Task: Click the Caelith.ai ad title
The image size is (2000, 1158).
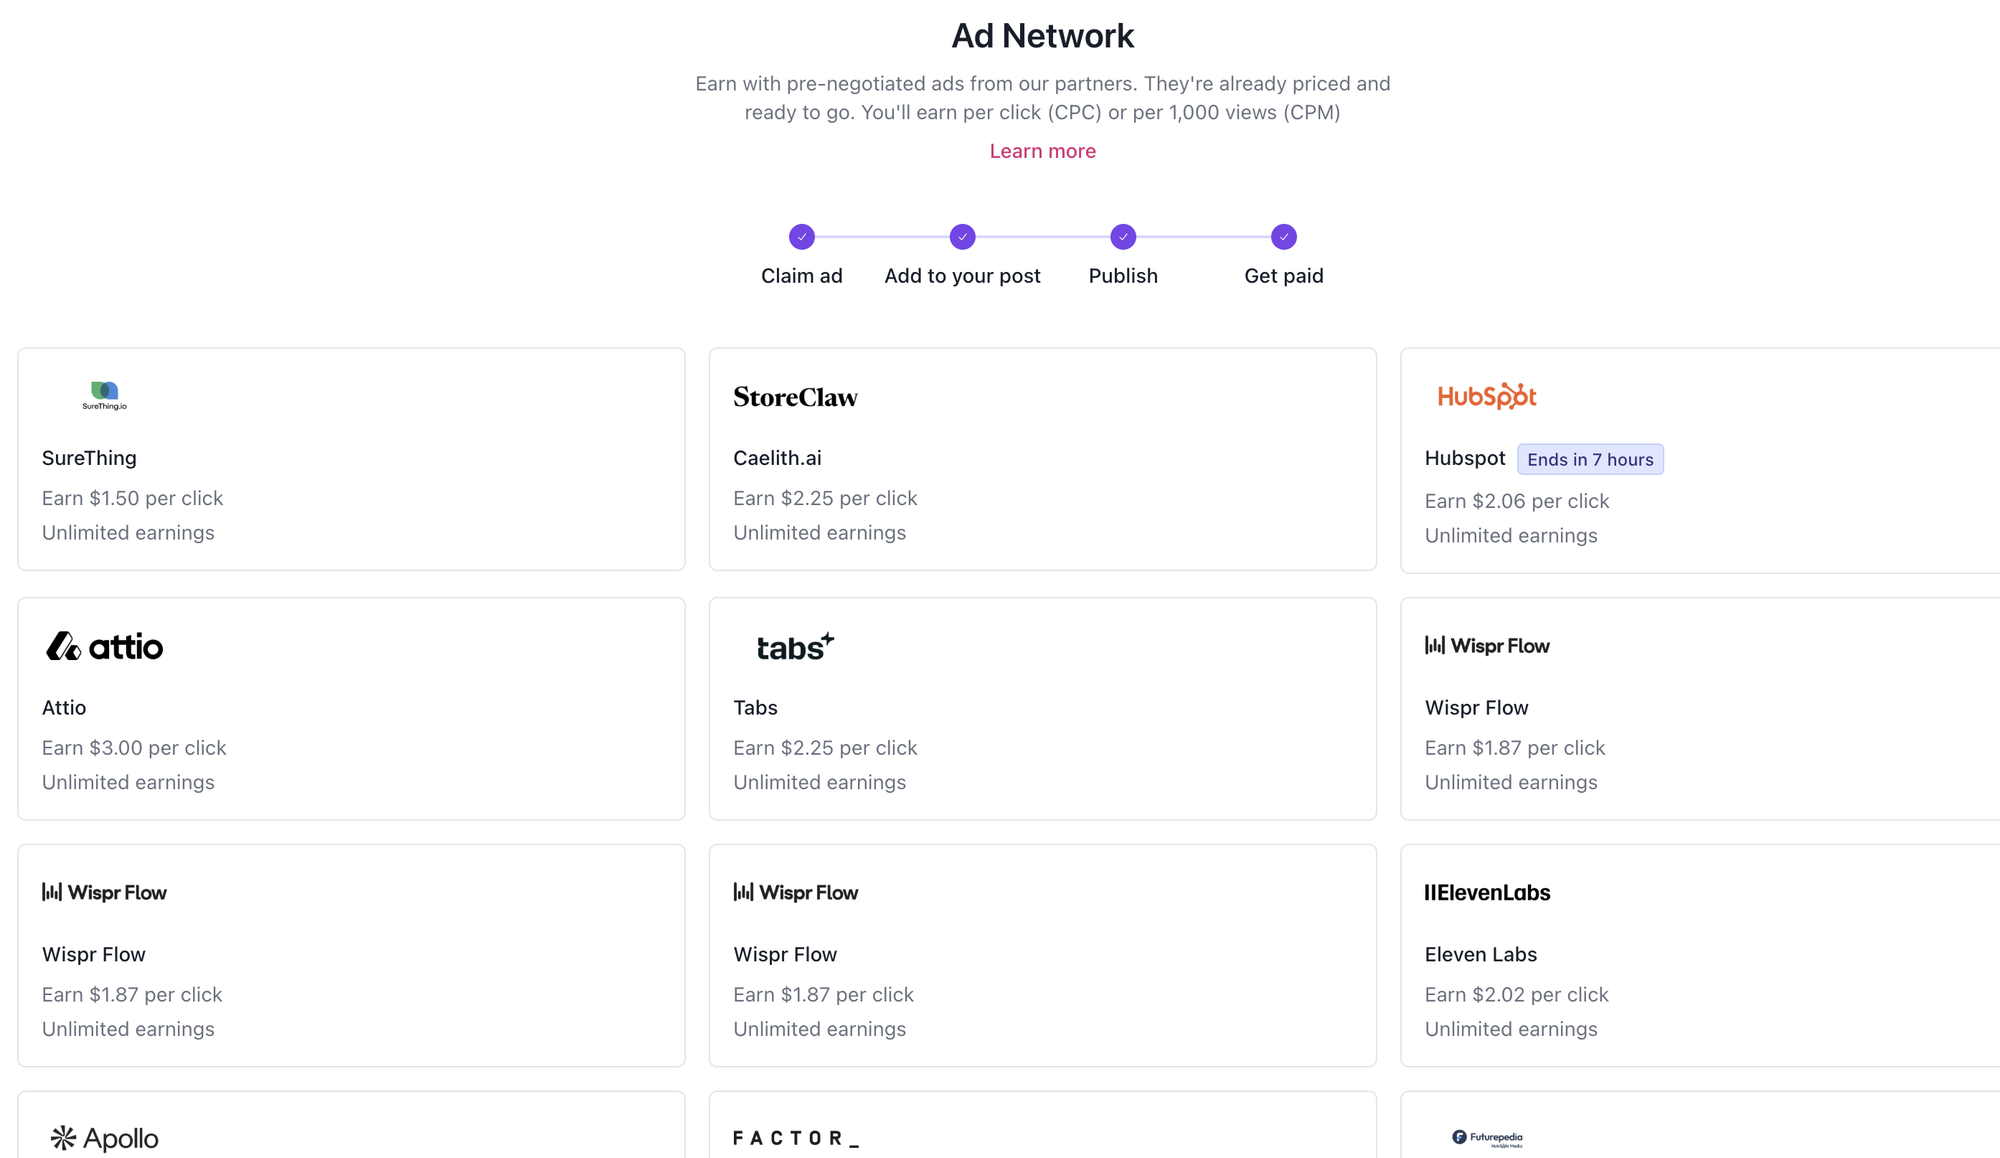Action: coord(777,458)
